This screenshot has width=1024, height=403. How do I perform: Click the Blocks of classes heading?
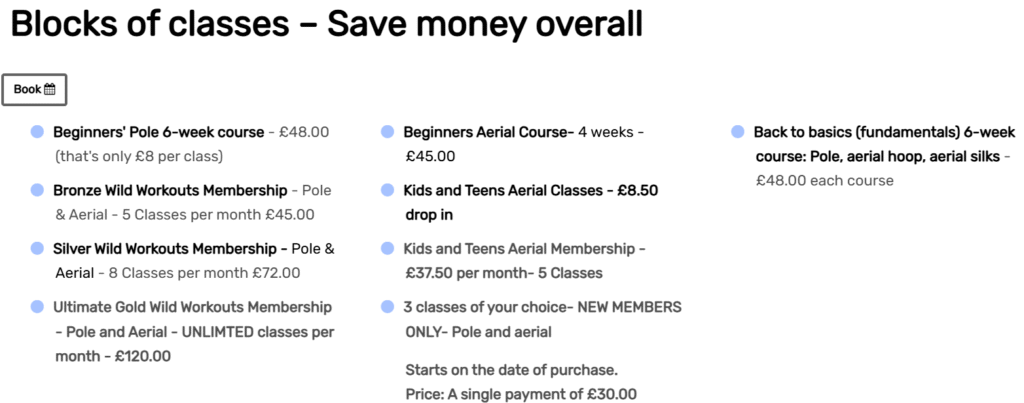pos(327,24)
